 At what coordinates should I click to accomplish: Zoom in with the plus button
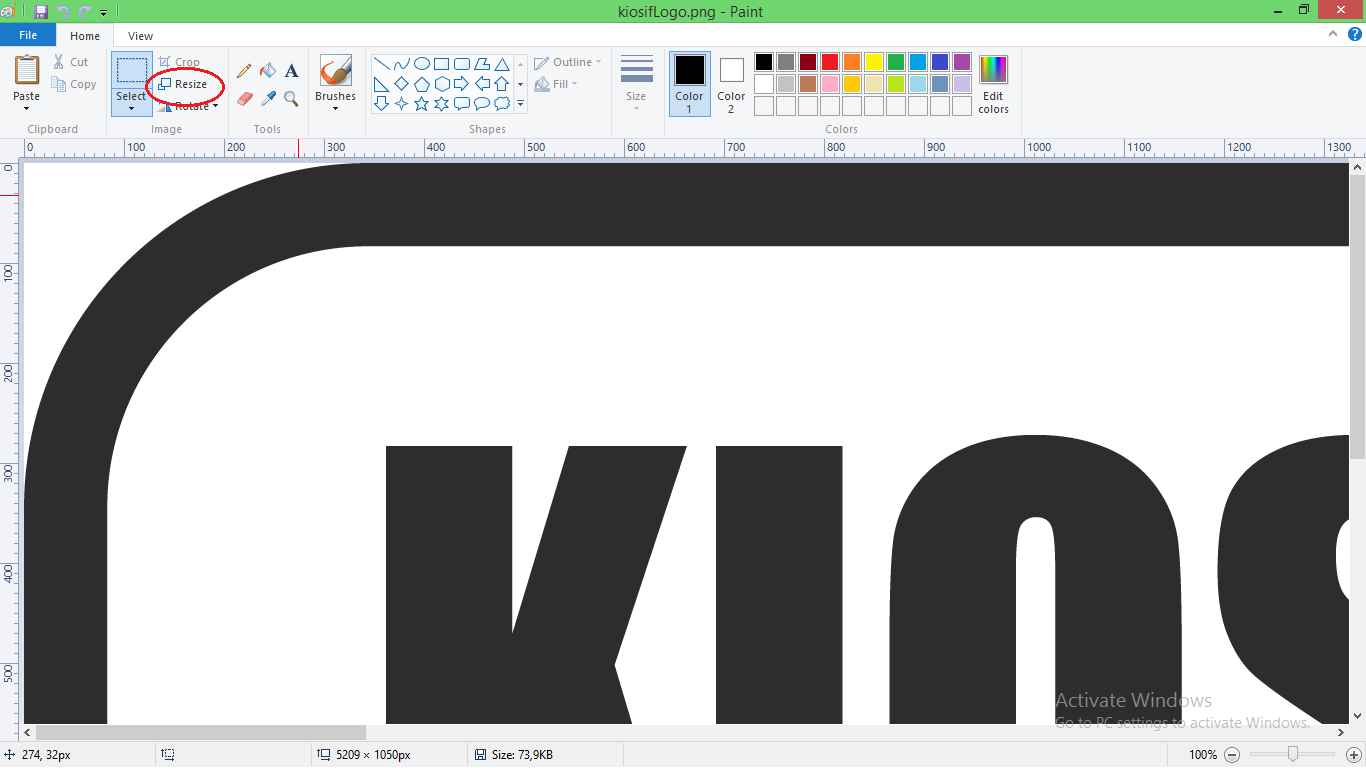pyautogui.click(x=1354, y=755)
